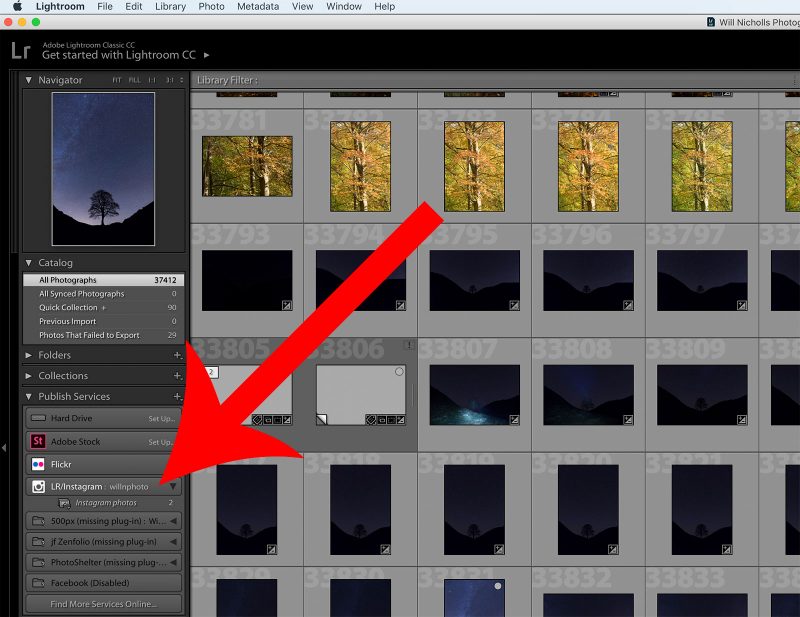Image resolution: width=800 pixels, height=617 pixels.
Task: Click the jf Zenfolio folder icon
Action: [x=38, y=541]
